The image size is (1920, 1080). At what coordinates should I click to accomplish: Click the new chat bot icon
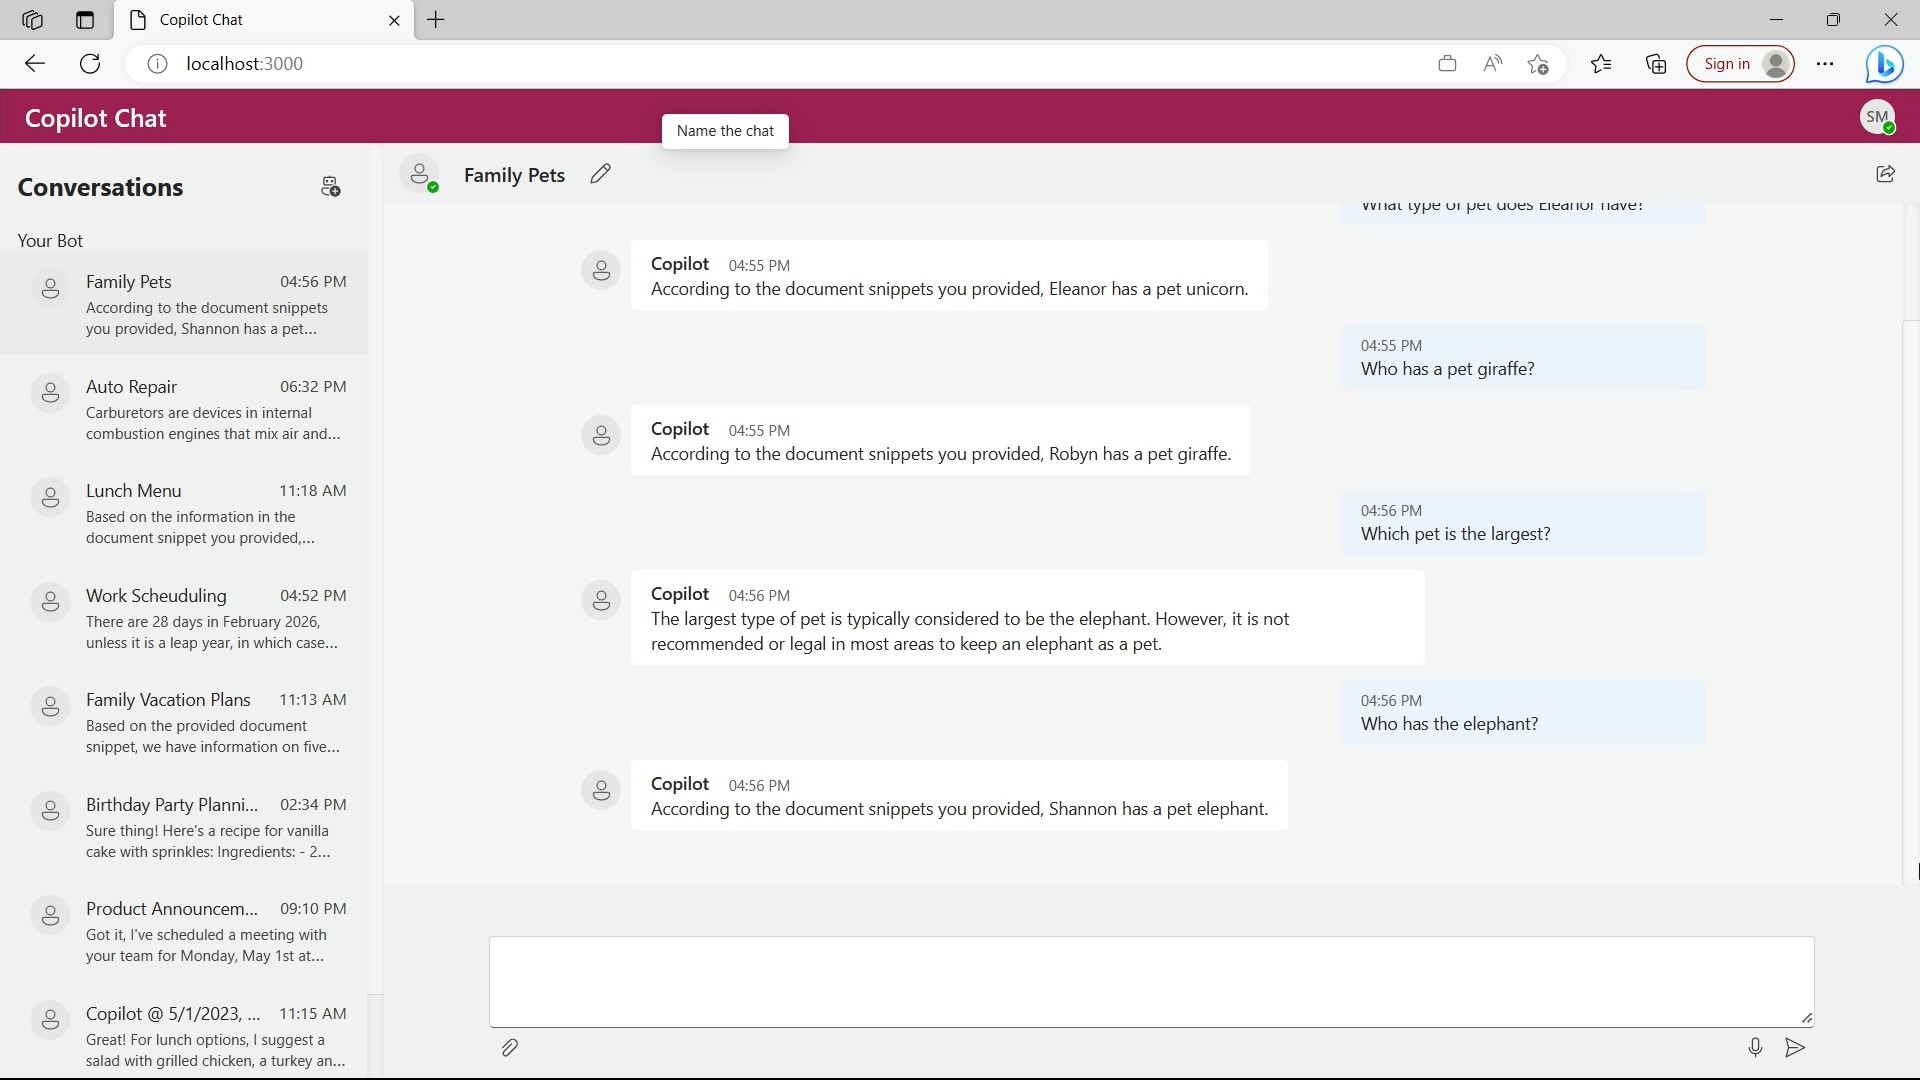pyautogui.click(x=330, y=187)
